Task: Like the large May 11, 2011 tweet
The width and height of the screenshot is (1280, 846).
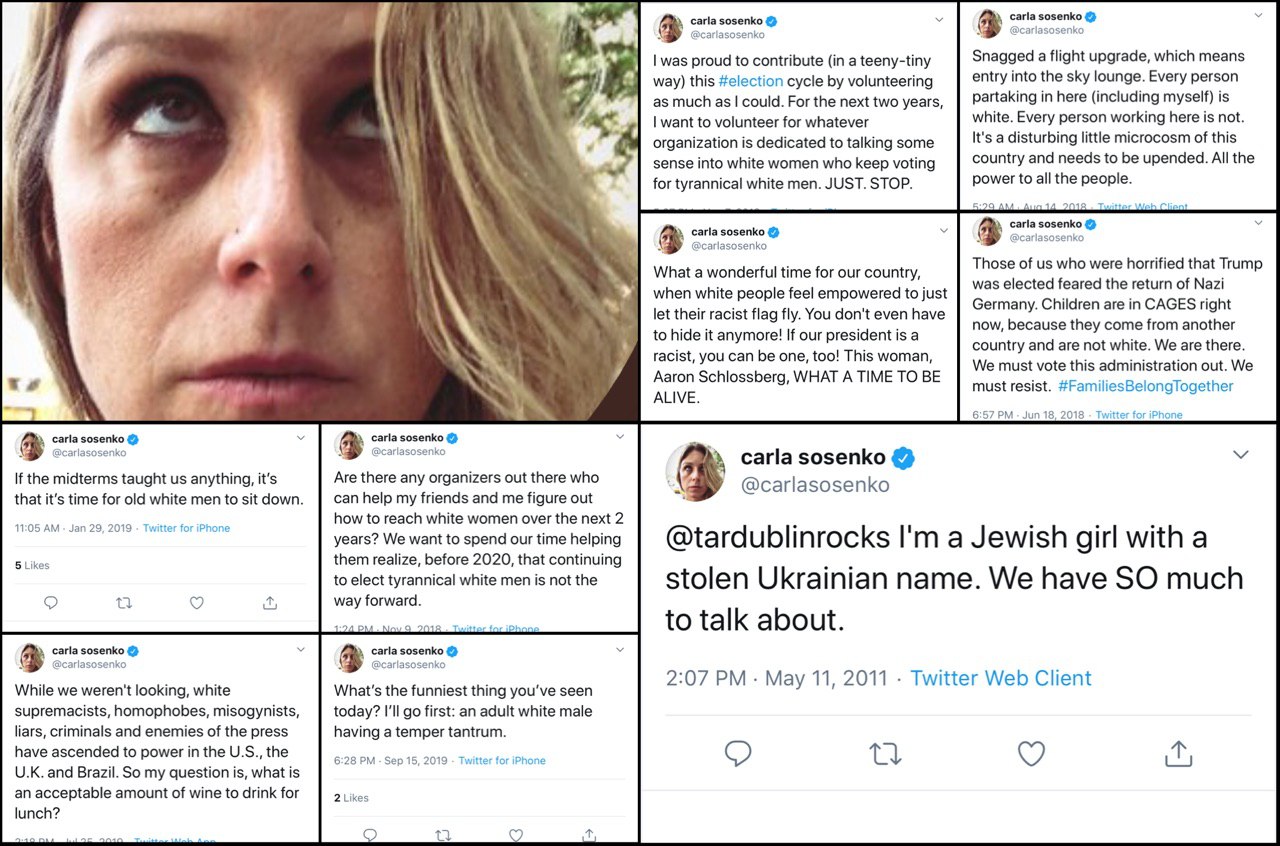Action: click(1031, 754)
